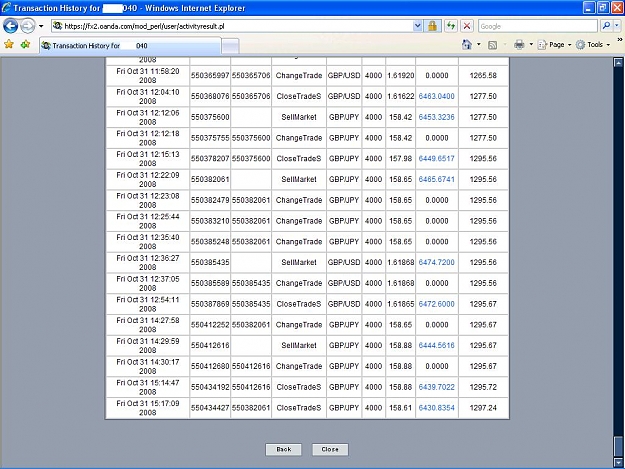Click the Google search box
Screen dimensions: 625x469
click(x=538, y=26)
